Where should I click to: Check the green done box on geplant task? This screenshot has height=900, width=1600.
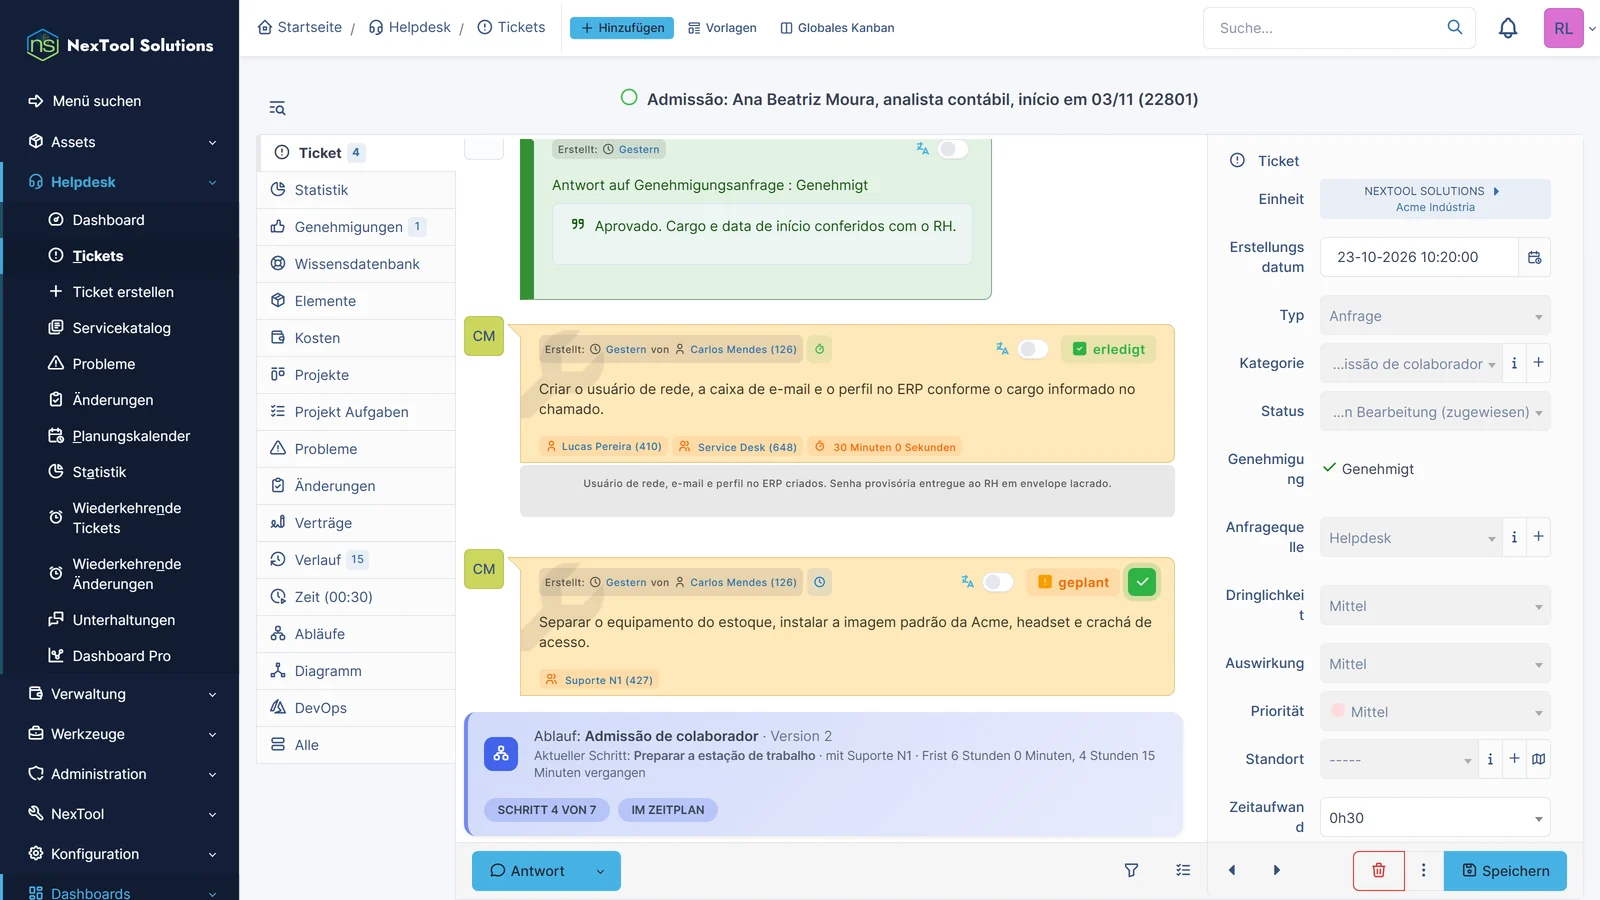[x=1142, y=582]
